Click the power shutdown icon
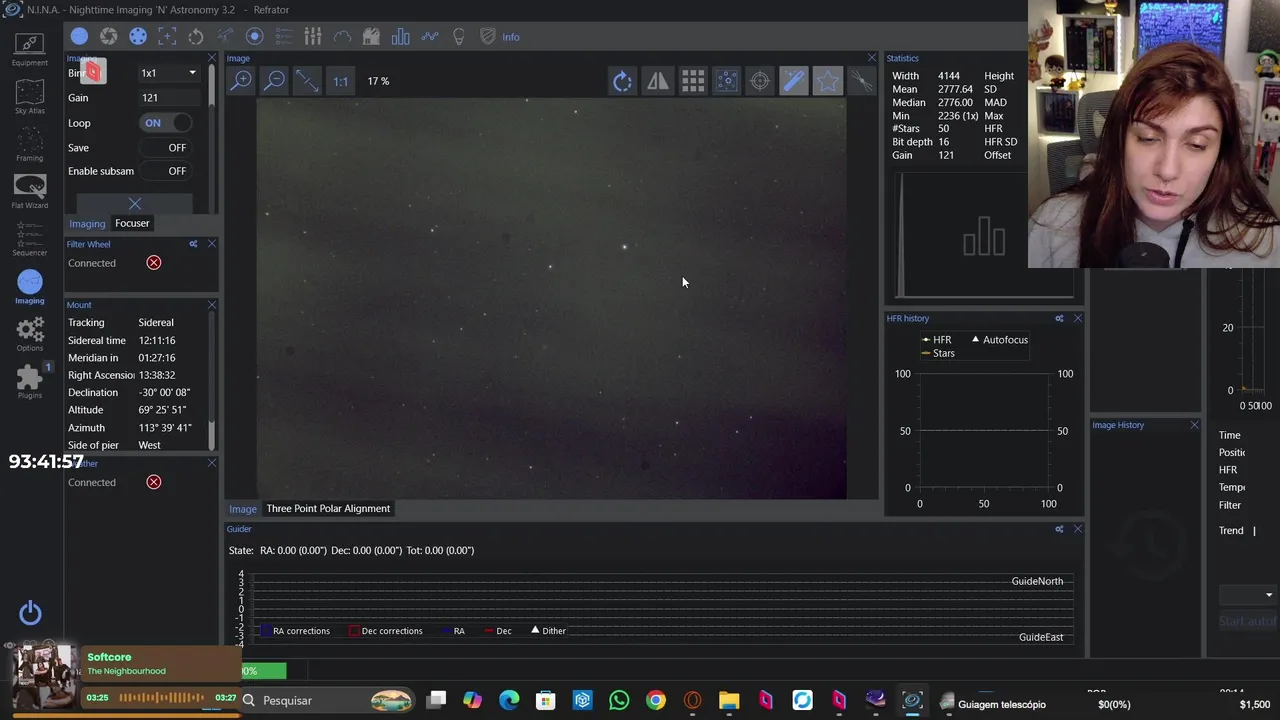Viewport: 1280px width, 720px height. click(x=30, y=613)
